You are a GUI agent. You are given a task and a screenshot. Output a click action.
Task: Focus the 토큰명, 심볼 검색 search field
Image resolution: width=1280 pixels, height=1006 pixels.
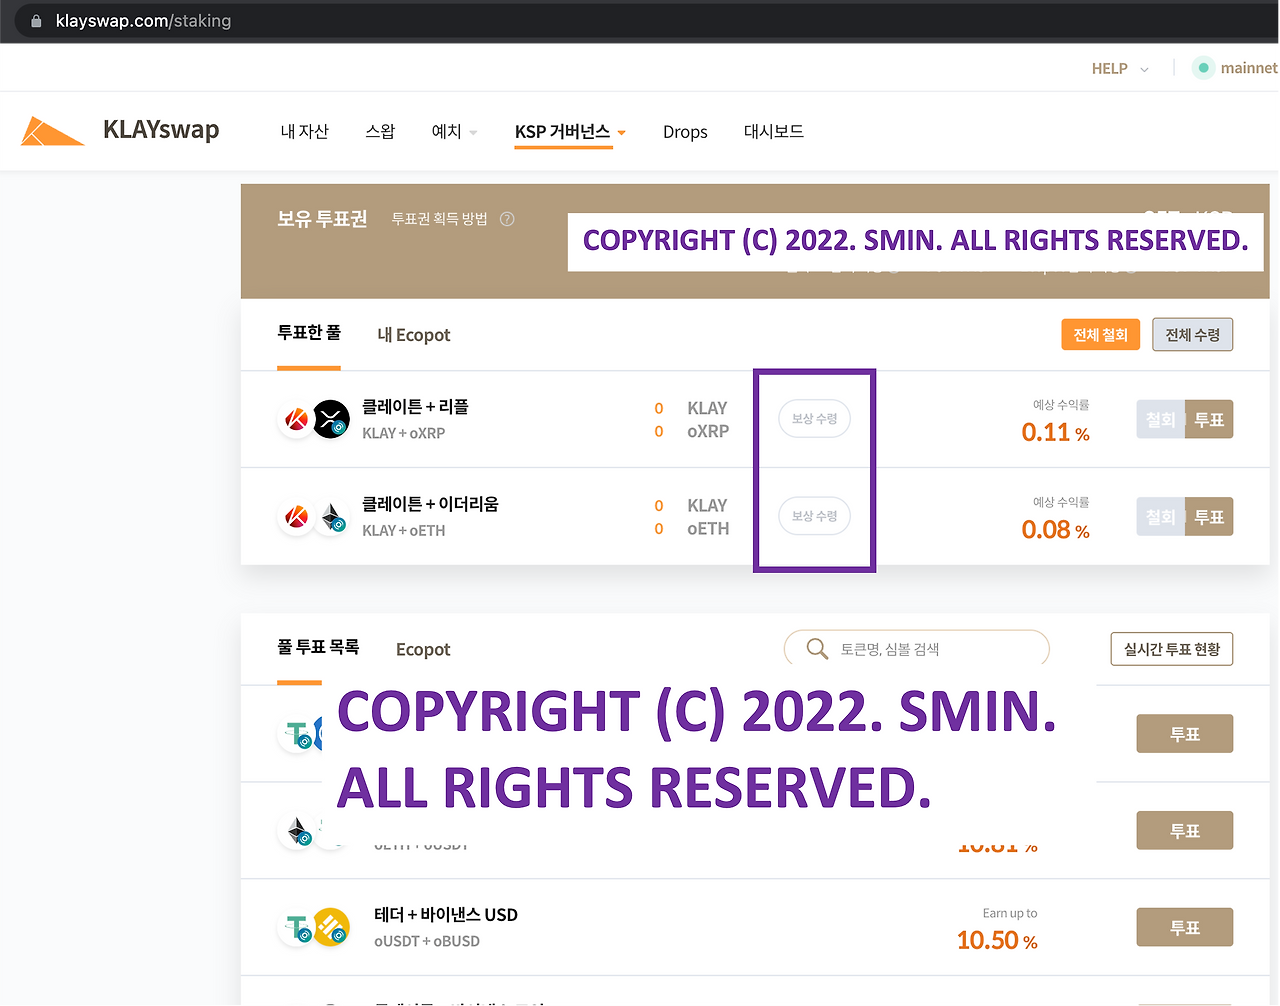click(917, 649)
